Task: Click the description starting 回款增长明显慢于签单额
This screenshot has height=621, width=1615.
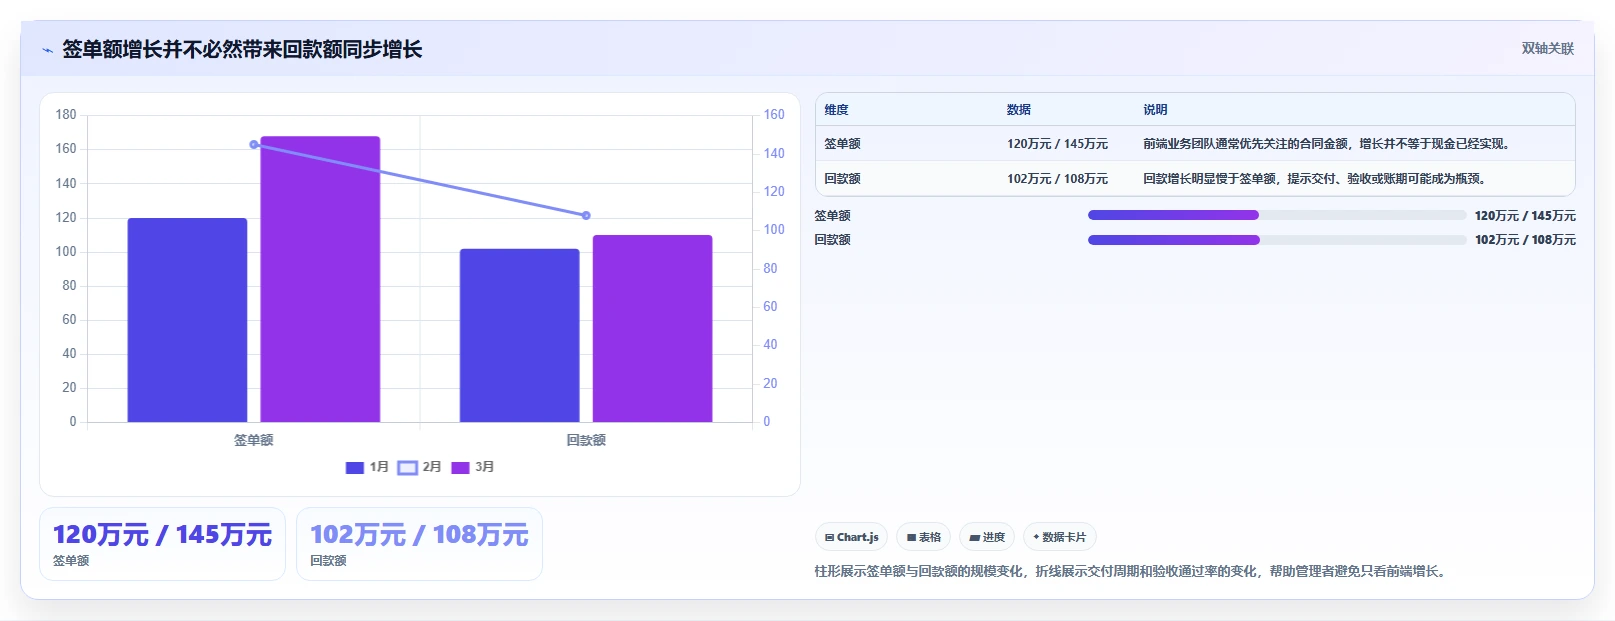Action: 1315,179
